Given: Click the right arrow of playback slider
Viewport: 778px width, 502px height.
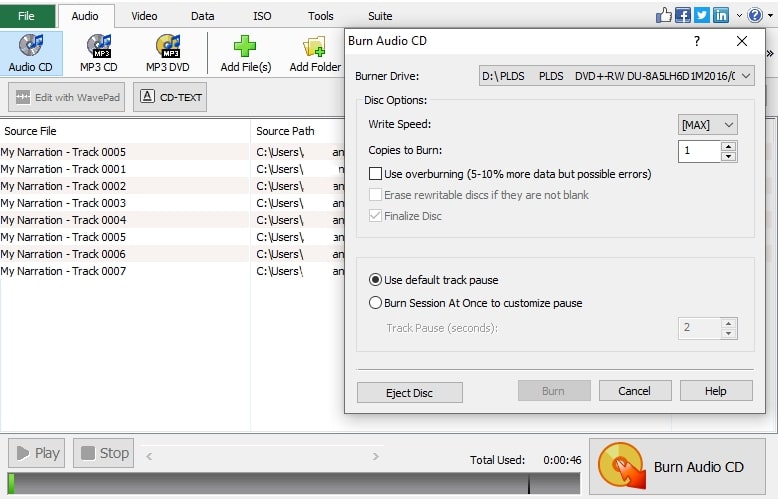Looking at the screenshot, I should 376,456.
